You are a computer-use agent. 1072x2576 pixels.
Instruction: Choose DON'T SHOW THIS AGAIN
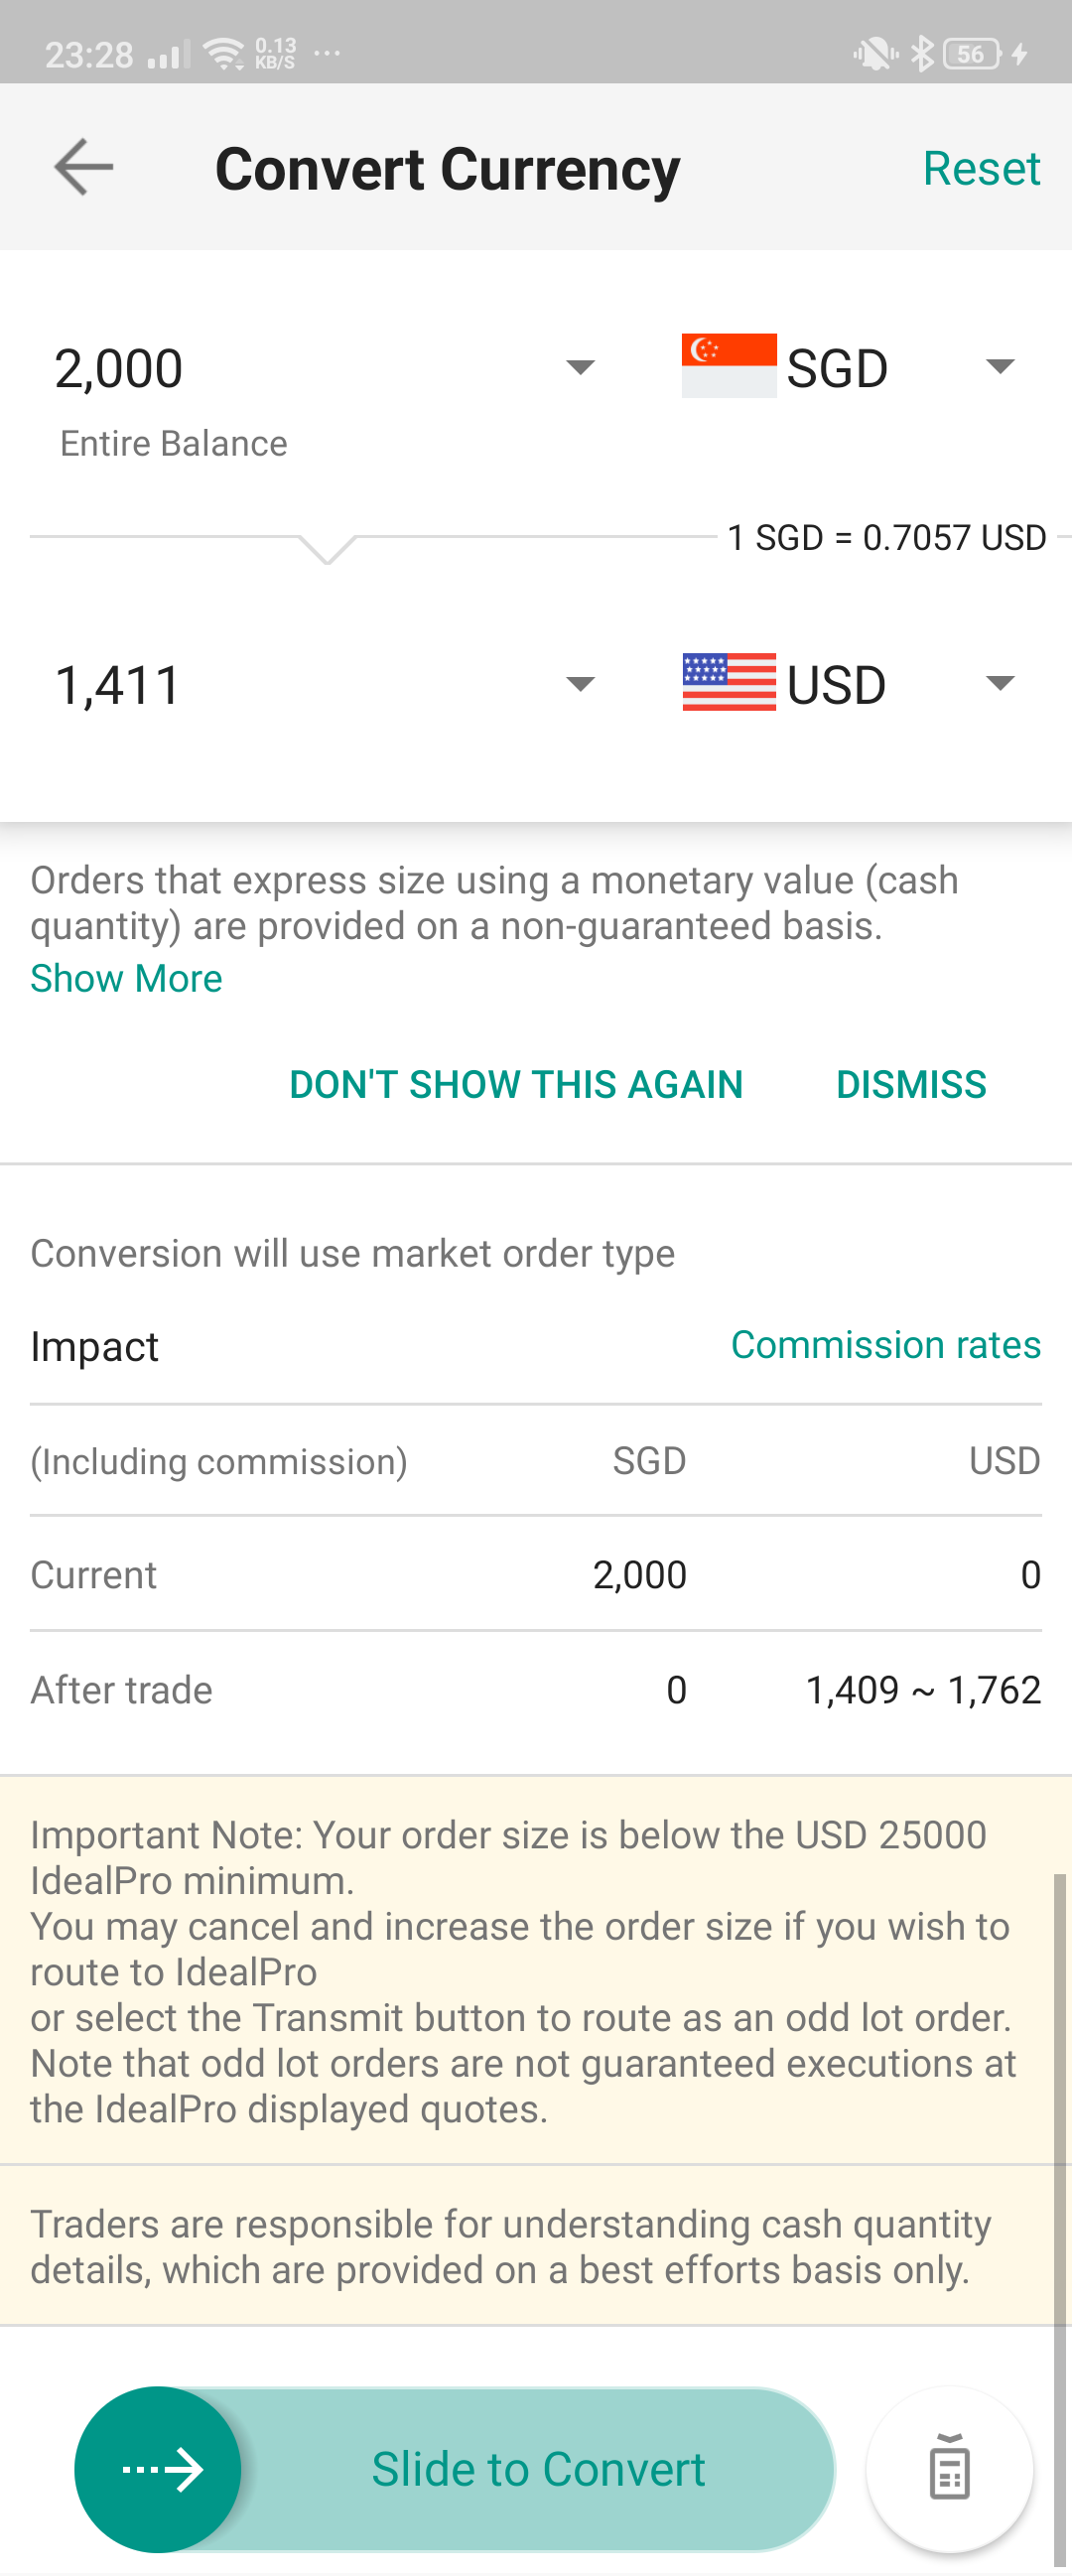[516, 1084]
